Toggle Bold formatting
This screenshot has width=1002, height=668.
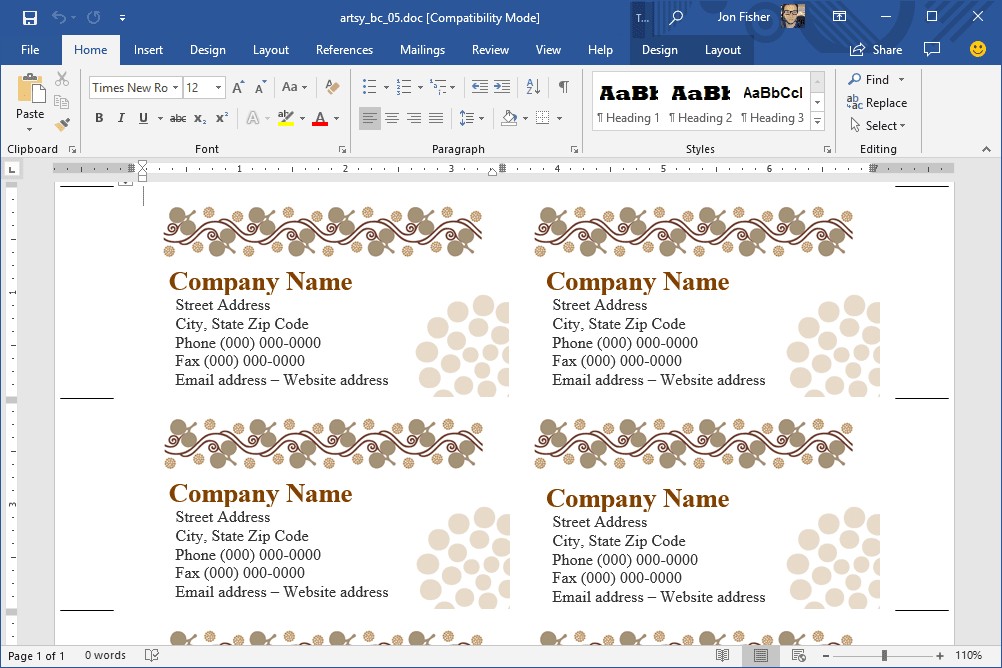[99, 118]
